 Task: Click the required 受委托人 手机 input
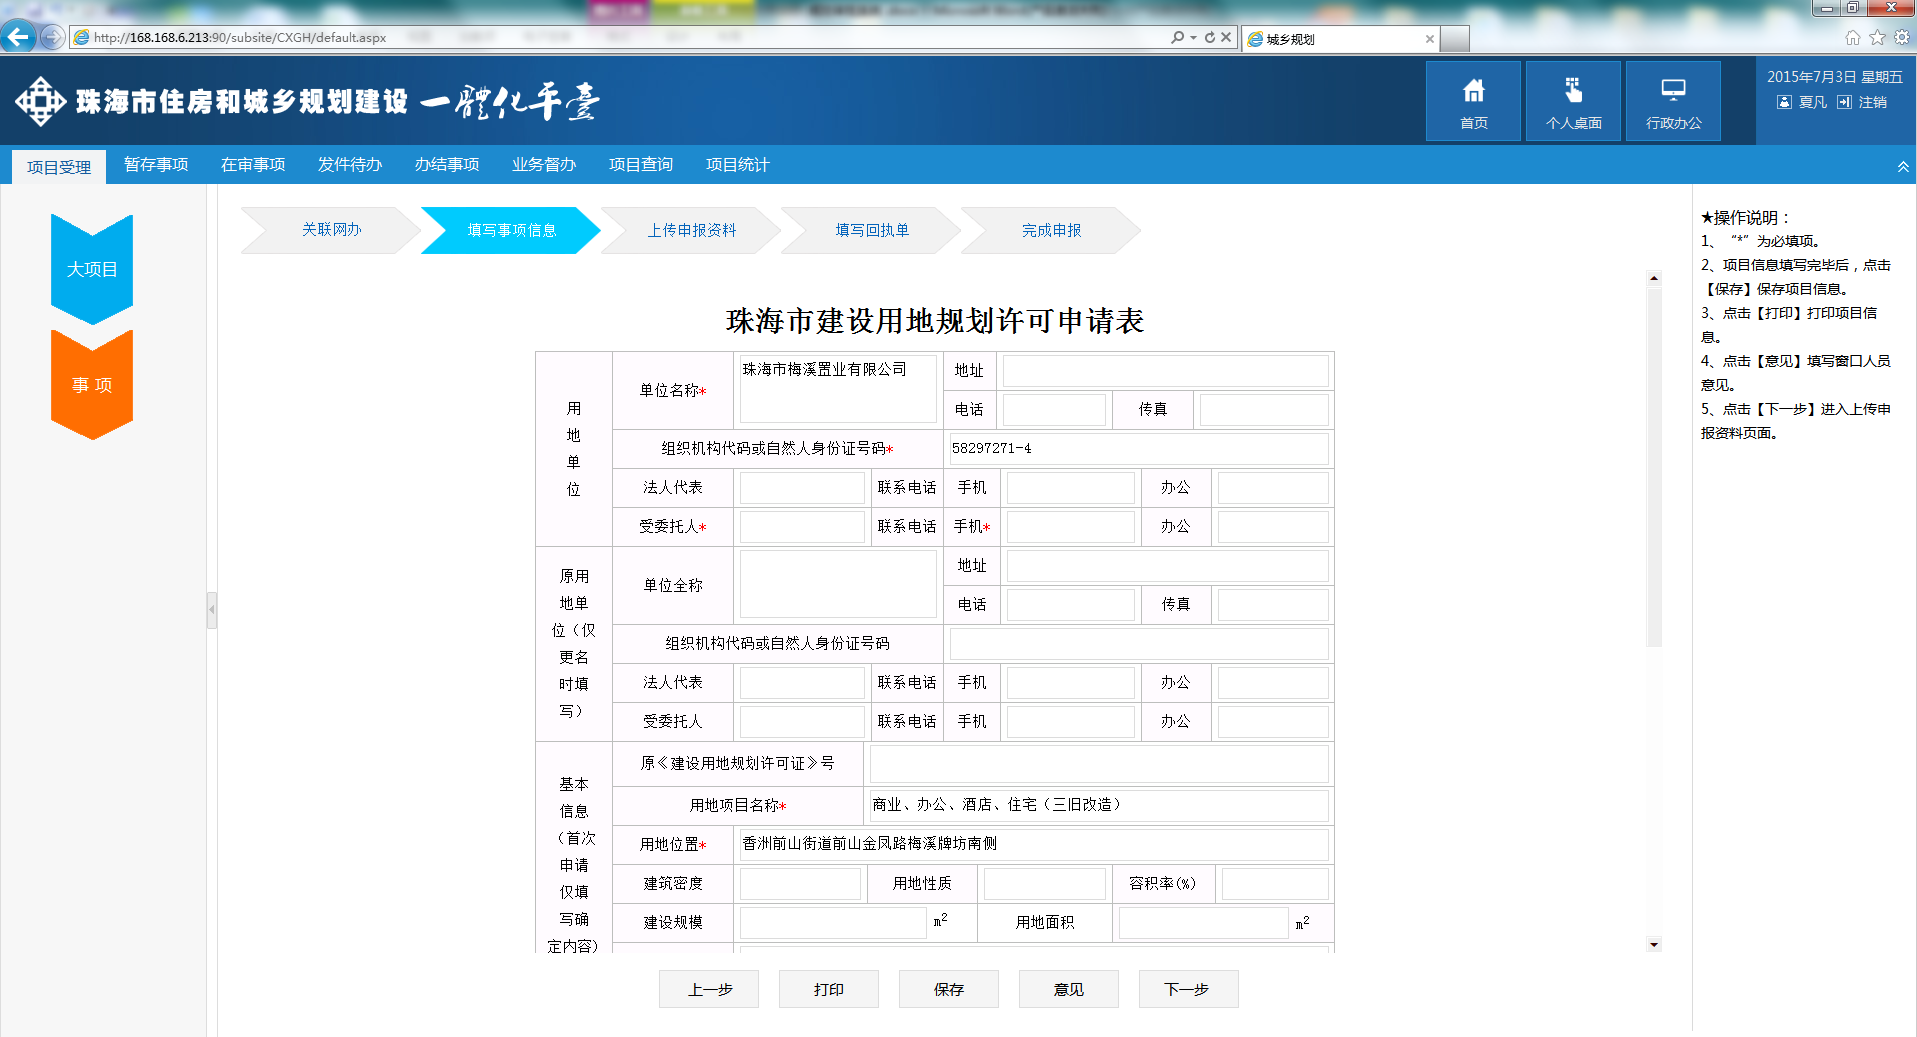tap(1071, 526)
